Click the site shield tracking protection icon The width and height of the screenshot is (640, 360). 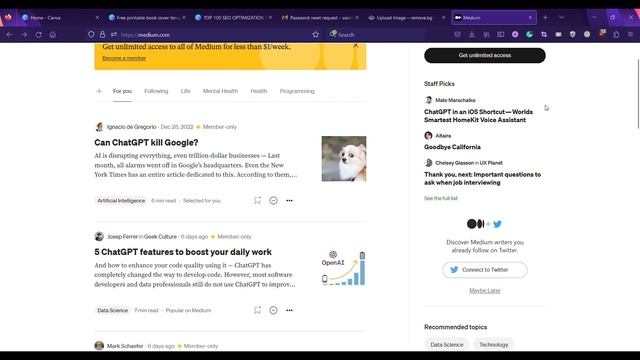(x=91, y=35)
